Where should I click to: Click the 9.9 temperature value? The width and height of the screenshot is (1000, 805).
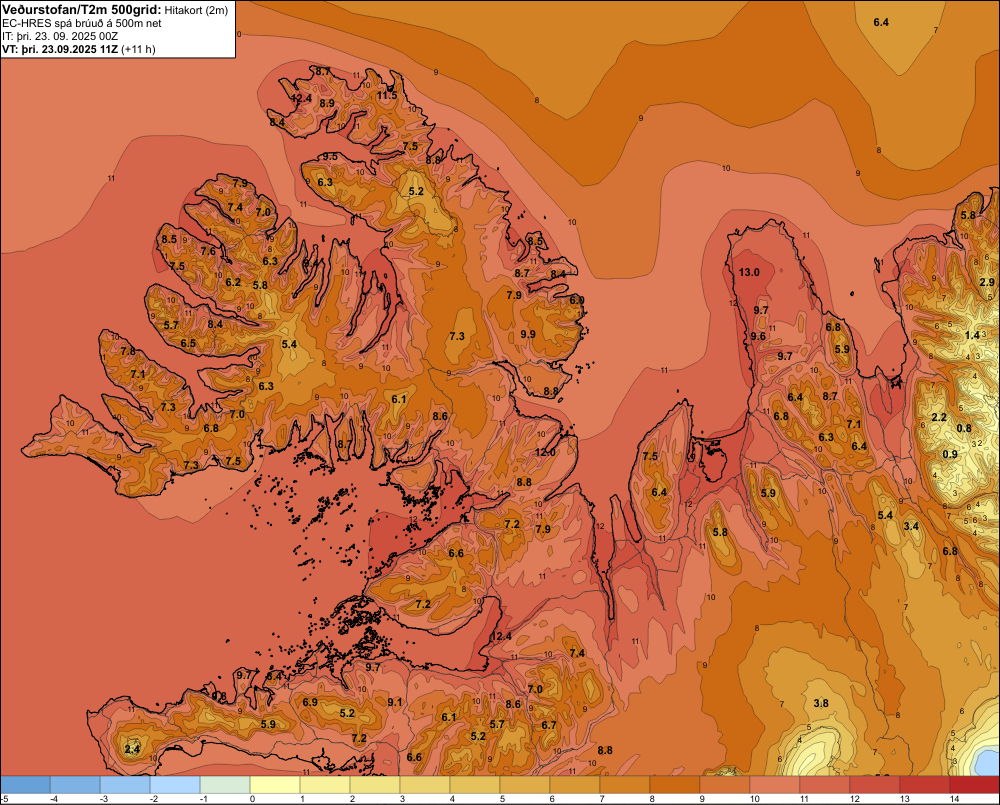(x=528, y=334)
